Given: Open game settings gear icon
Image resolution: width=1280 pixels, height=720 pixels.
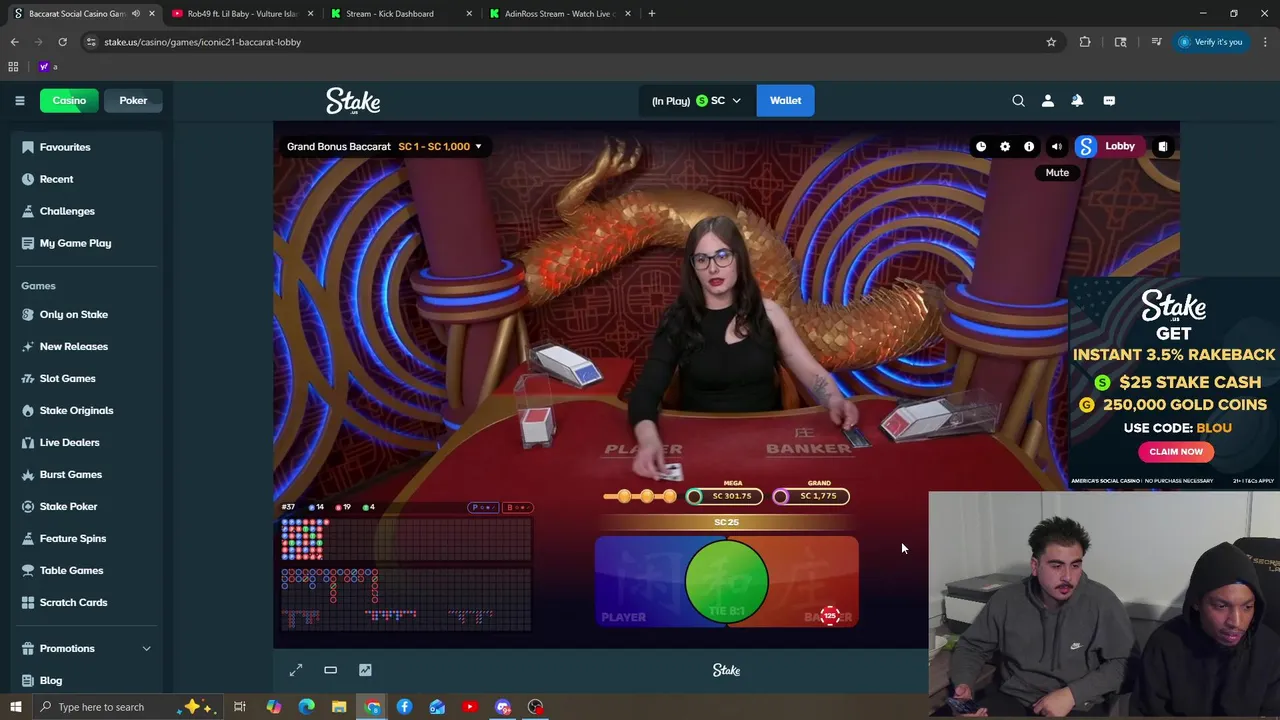Looking at the screenshot, I should pyautogui.click(x=1005, y=146).
